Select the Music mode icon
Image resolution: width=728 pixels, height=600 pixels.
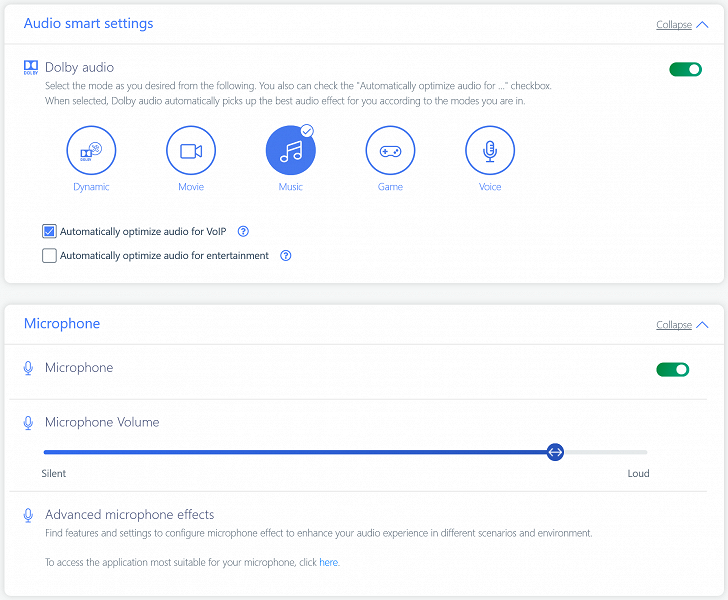tap(290, 151)
